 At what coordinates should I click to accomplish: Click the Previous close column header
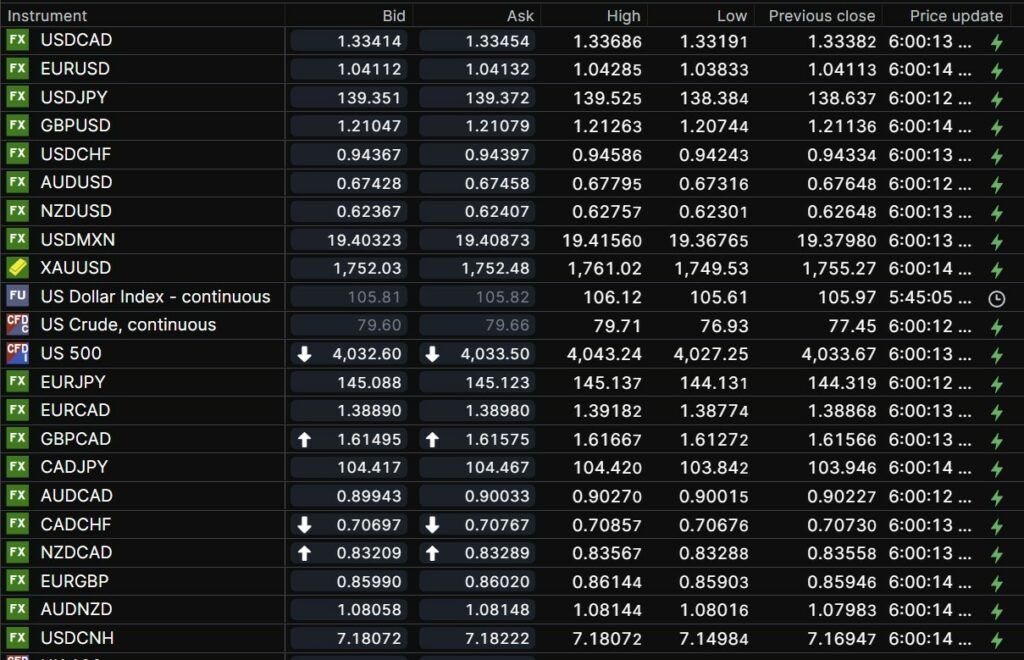pyautogui.click(x=821, y=16)
